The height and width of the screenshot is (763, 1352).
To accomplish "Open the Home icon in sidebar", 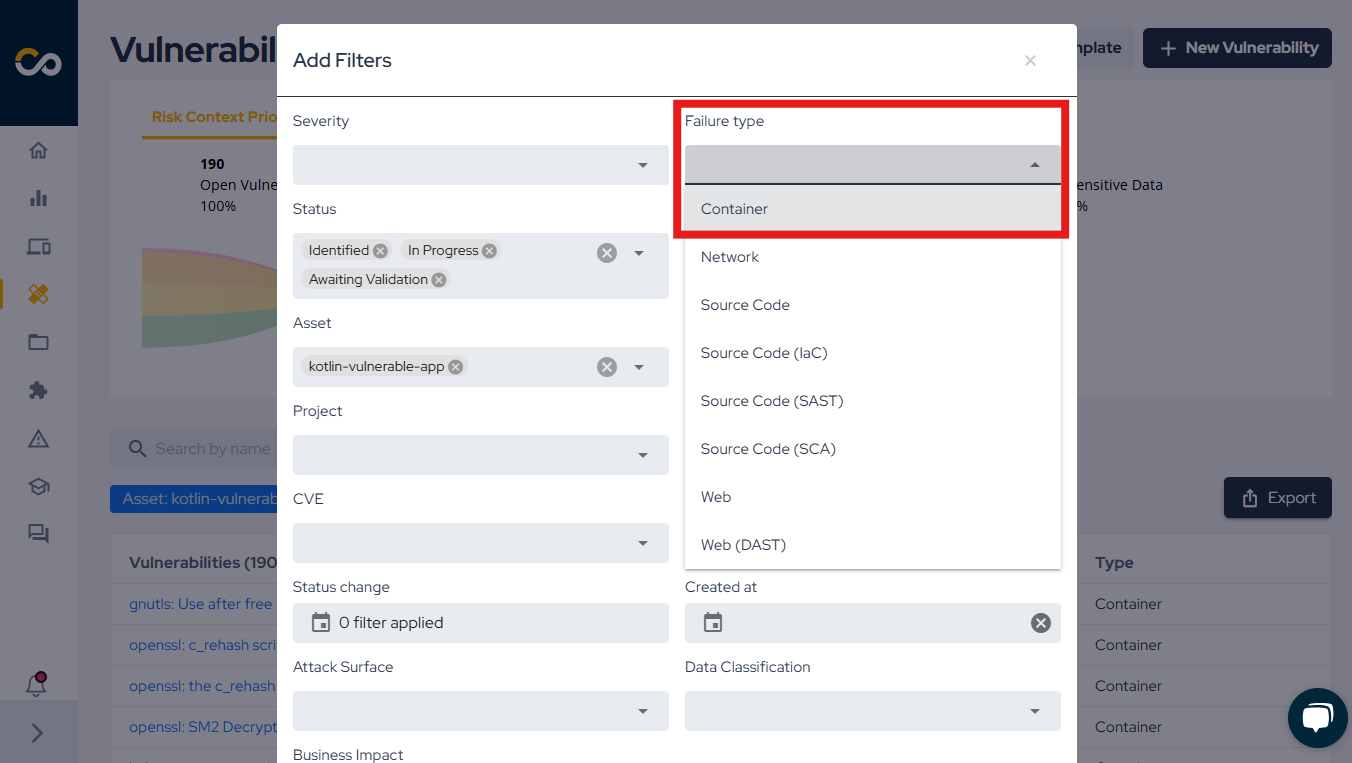I will tap(38, 151).
